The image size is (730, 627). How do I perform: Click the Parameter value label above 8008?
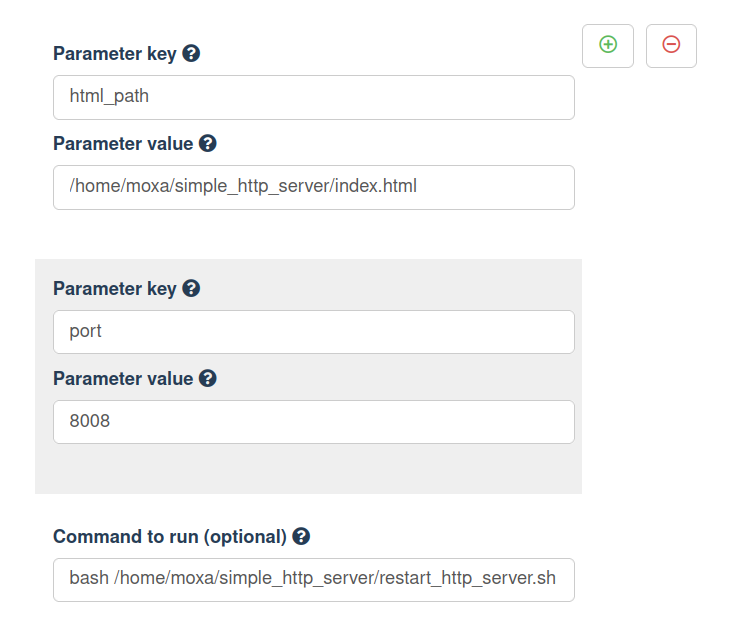[x=122, y=379]
